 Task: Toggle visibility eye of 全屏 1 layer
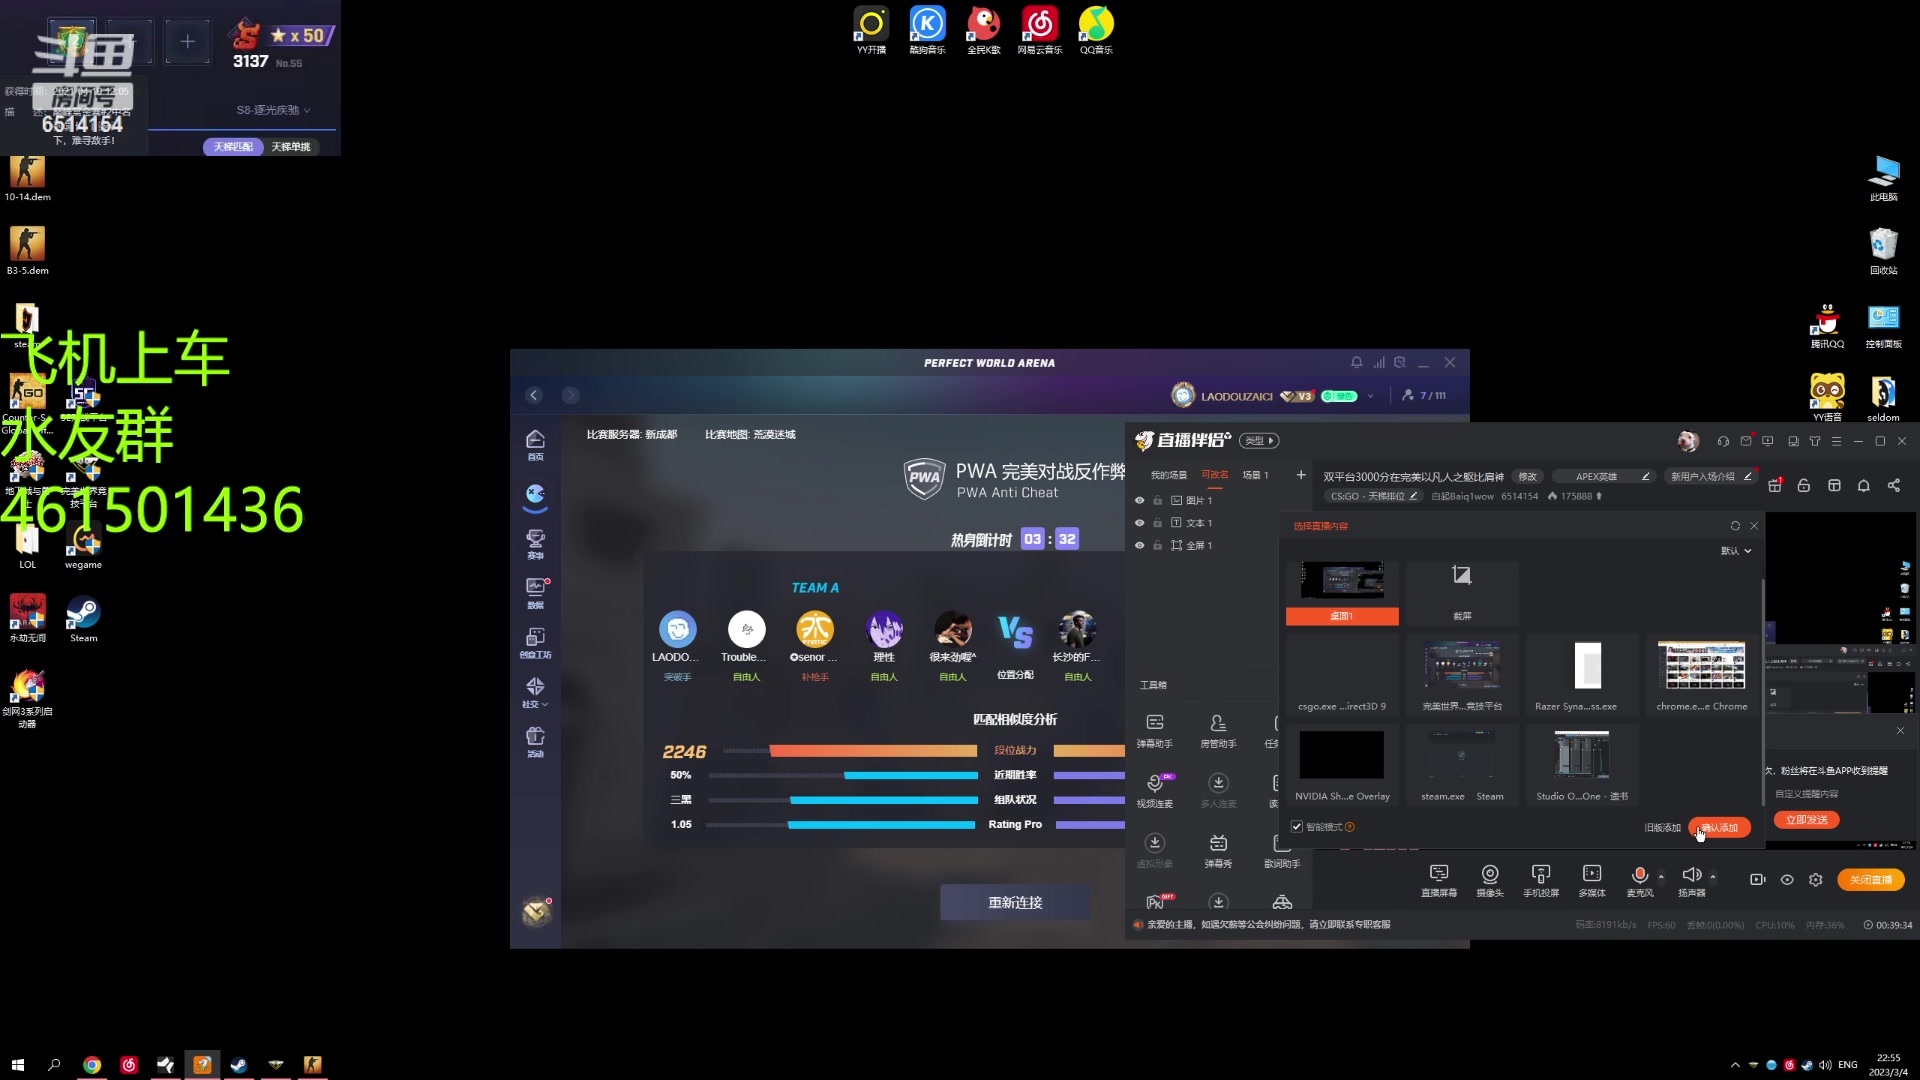[x=1139, y=545]
